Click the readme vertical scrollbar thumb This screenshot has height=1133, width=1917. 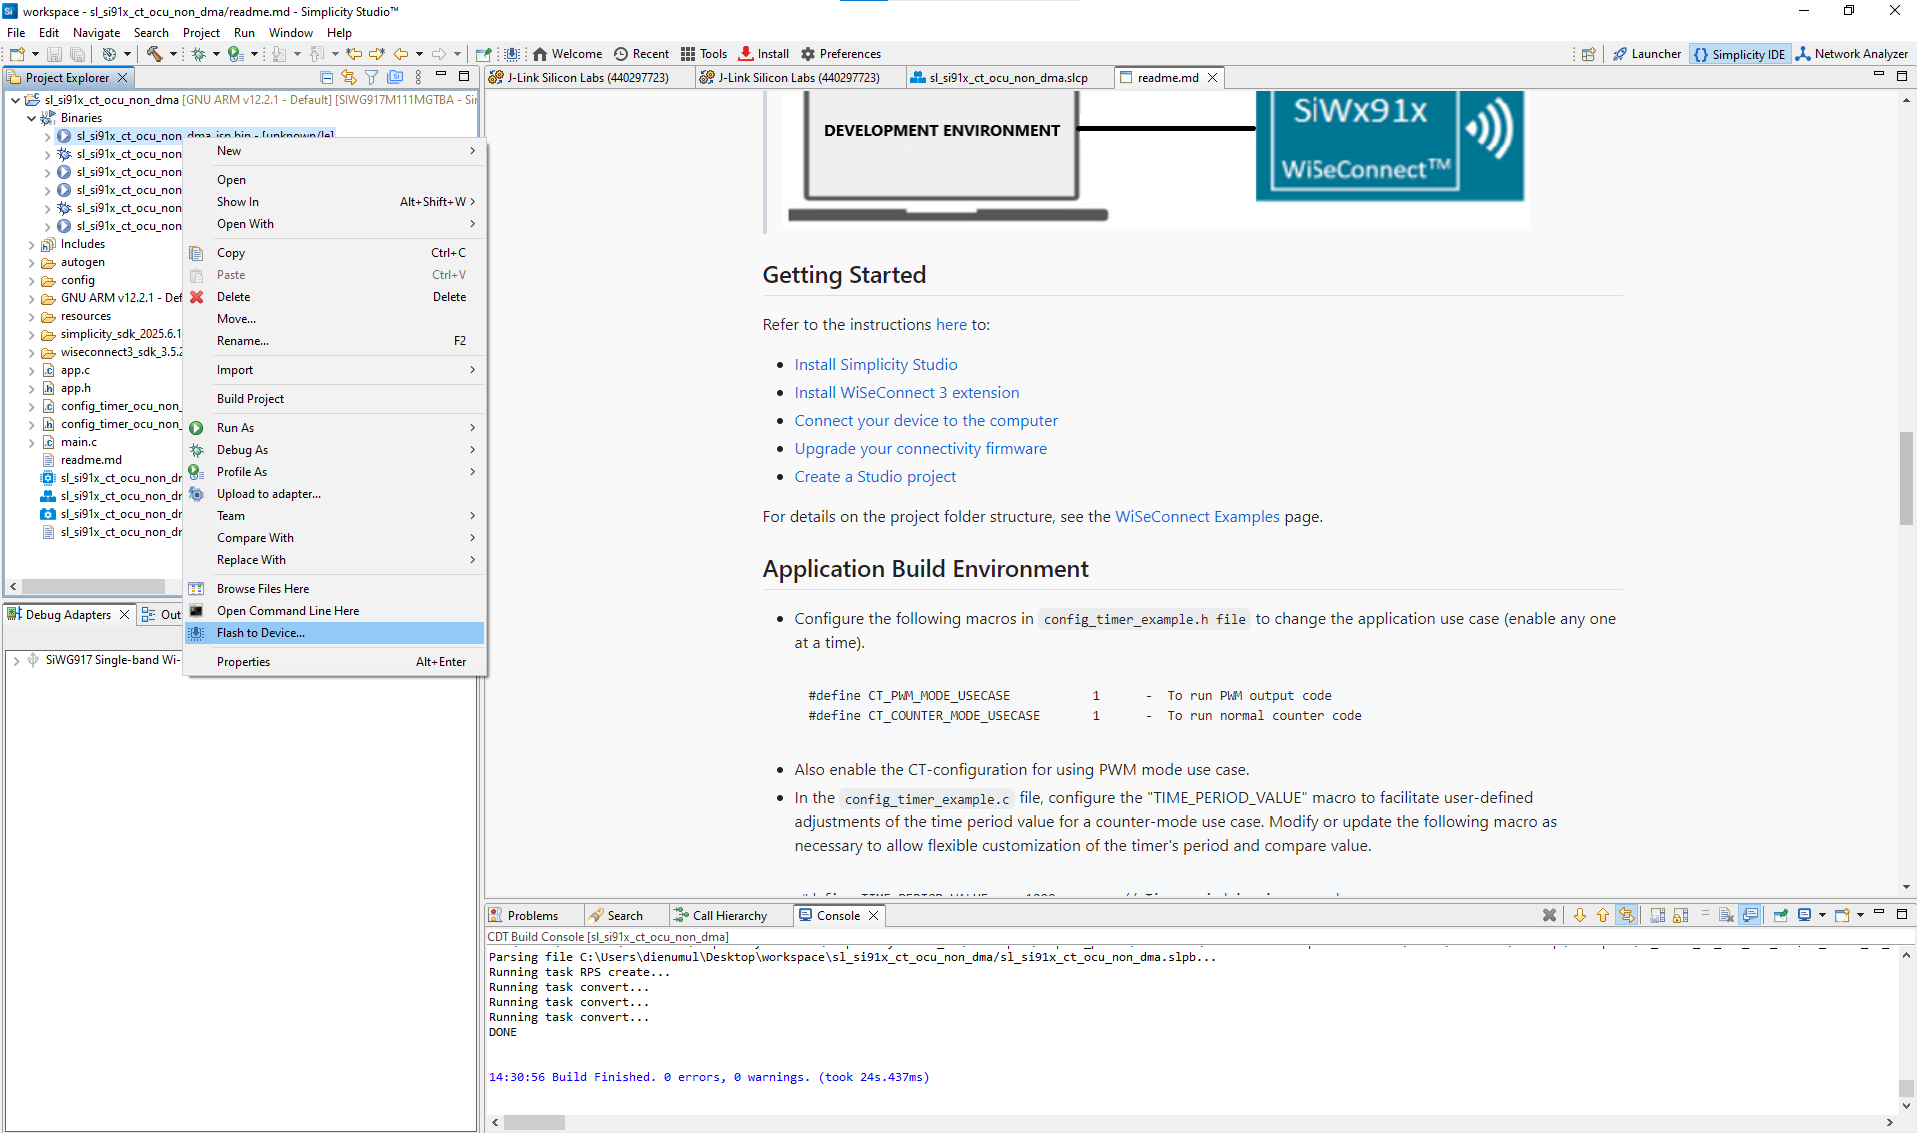pos(1906,477)
